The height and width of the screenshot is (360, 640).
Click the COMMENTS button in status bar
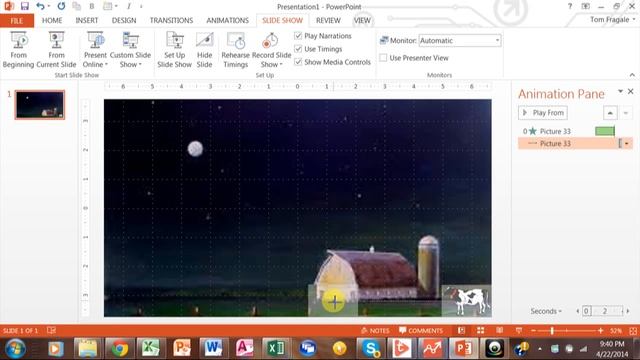(421, 331)
